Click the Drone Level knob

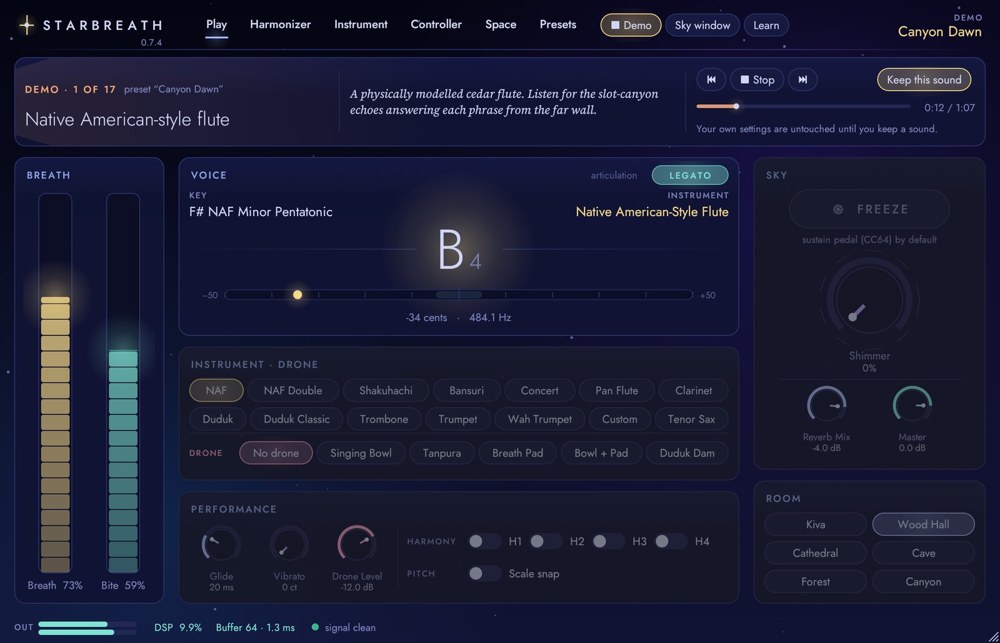(x=357, y=545)
